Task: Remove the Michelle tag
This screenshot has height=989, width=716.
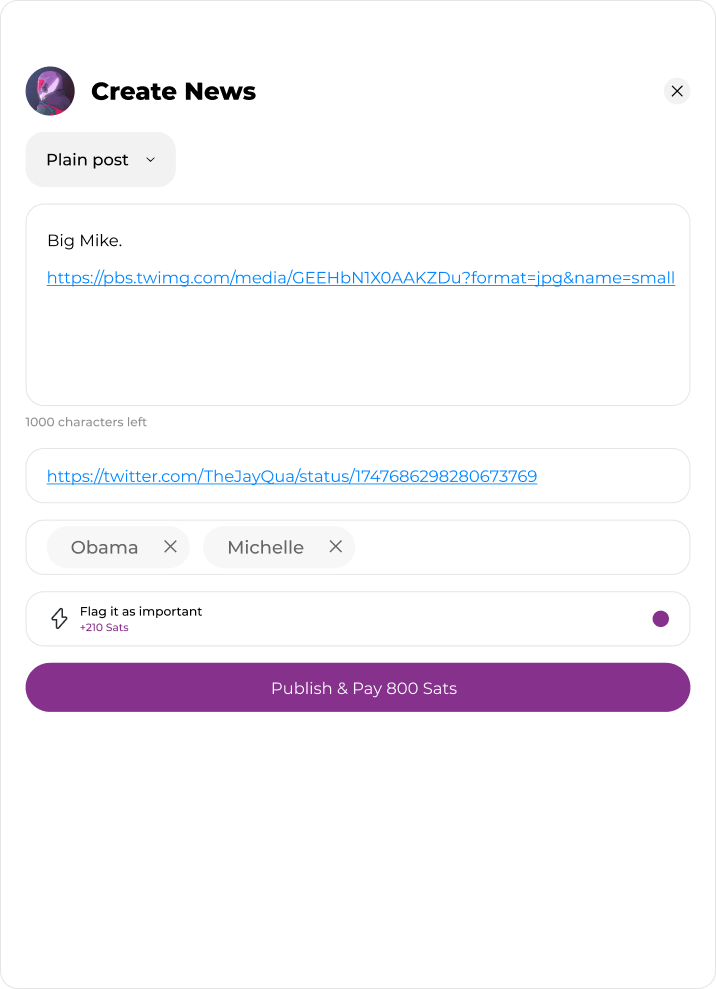Action: [x=336, y=547]
